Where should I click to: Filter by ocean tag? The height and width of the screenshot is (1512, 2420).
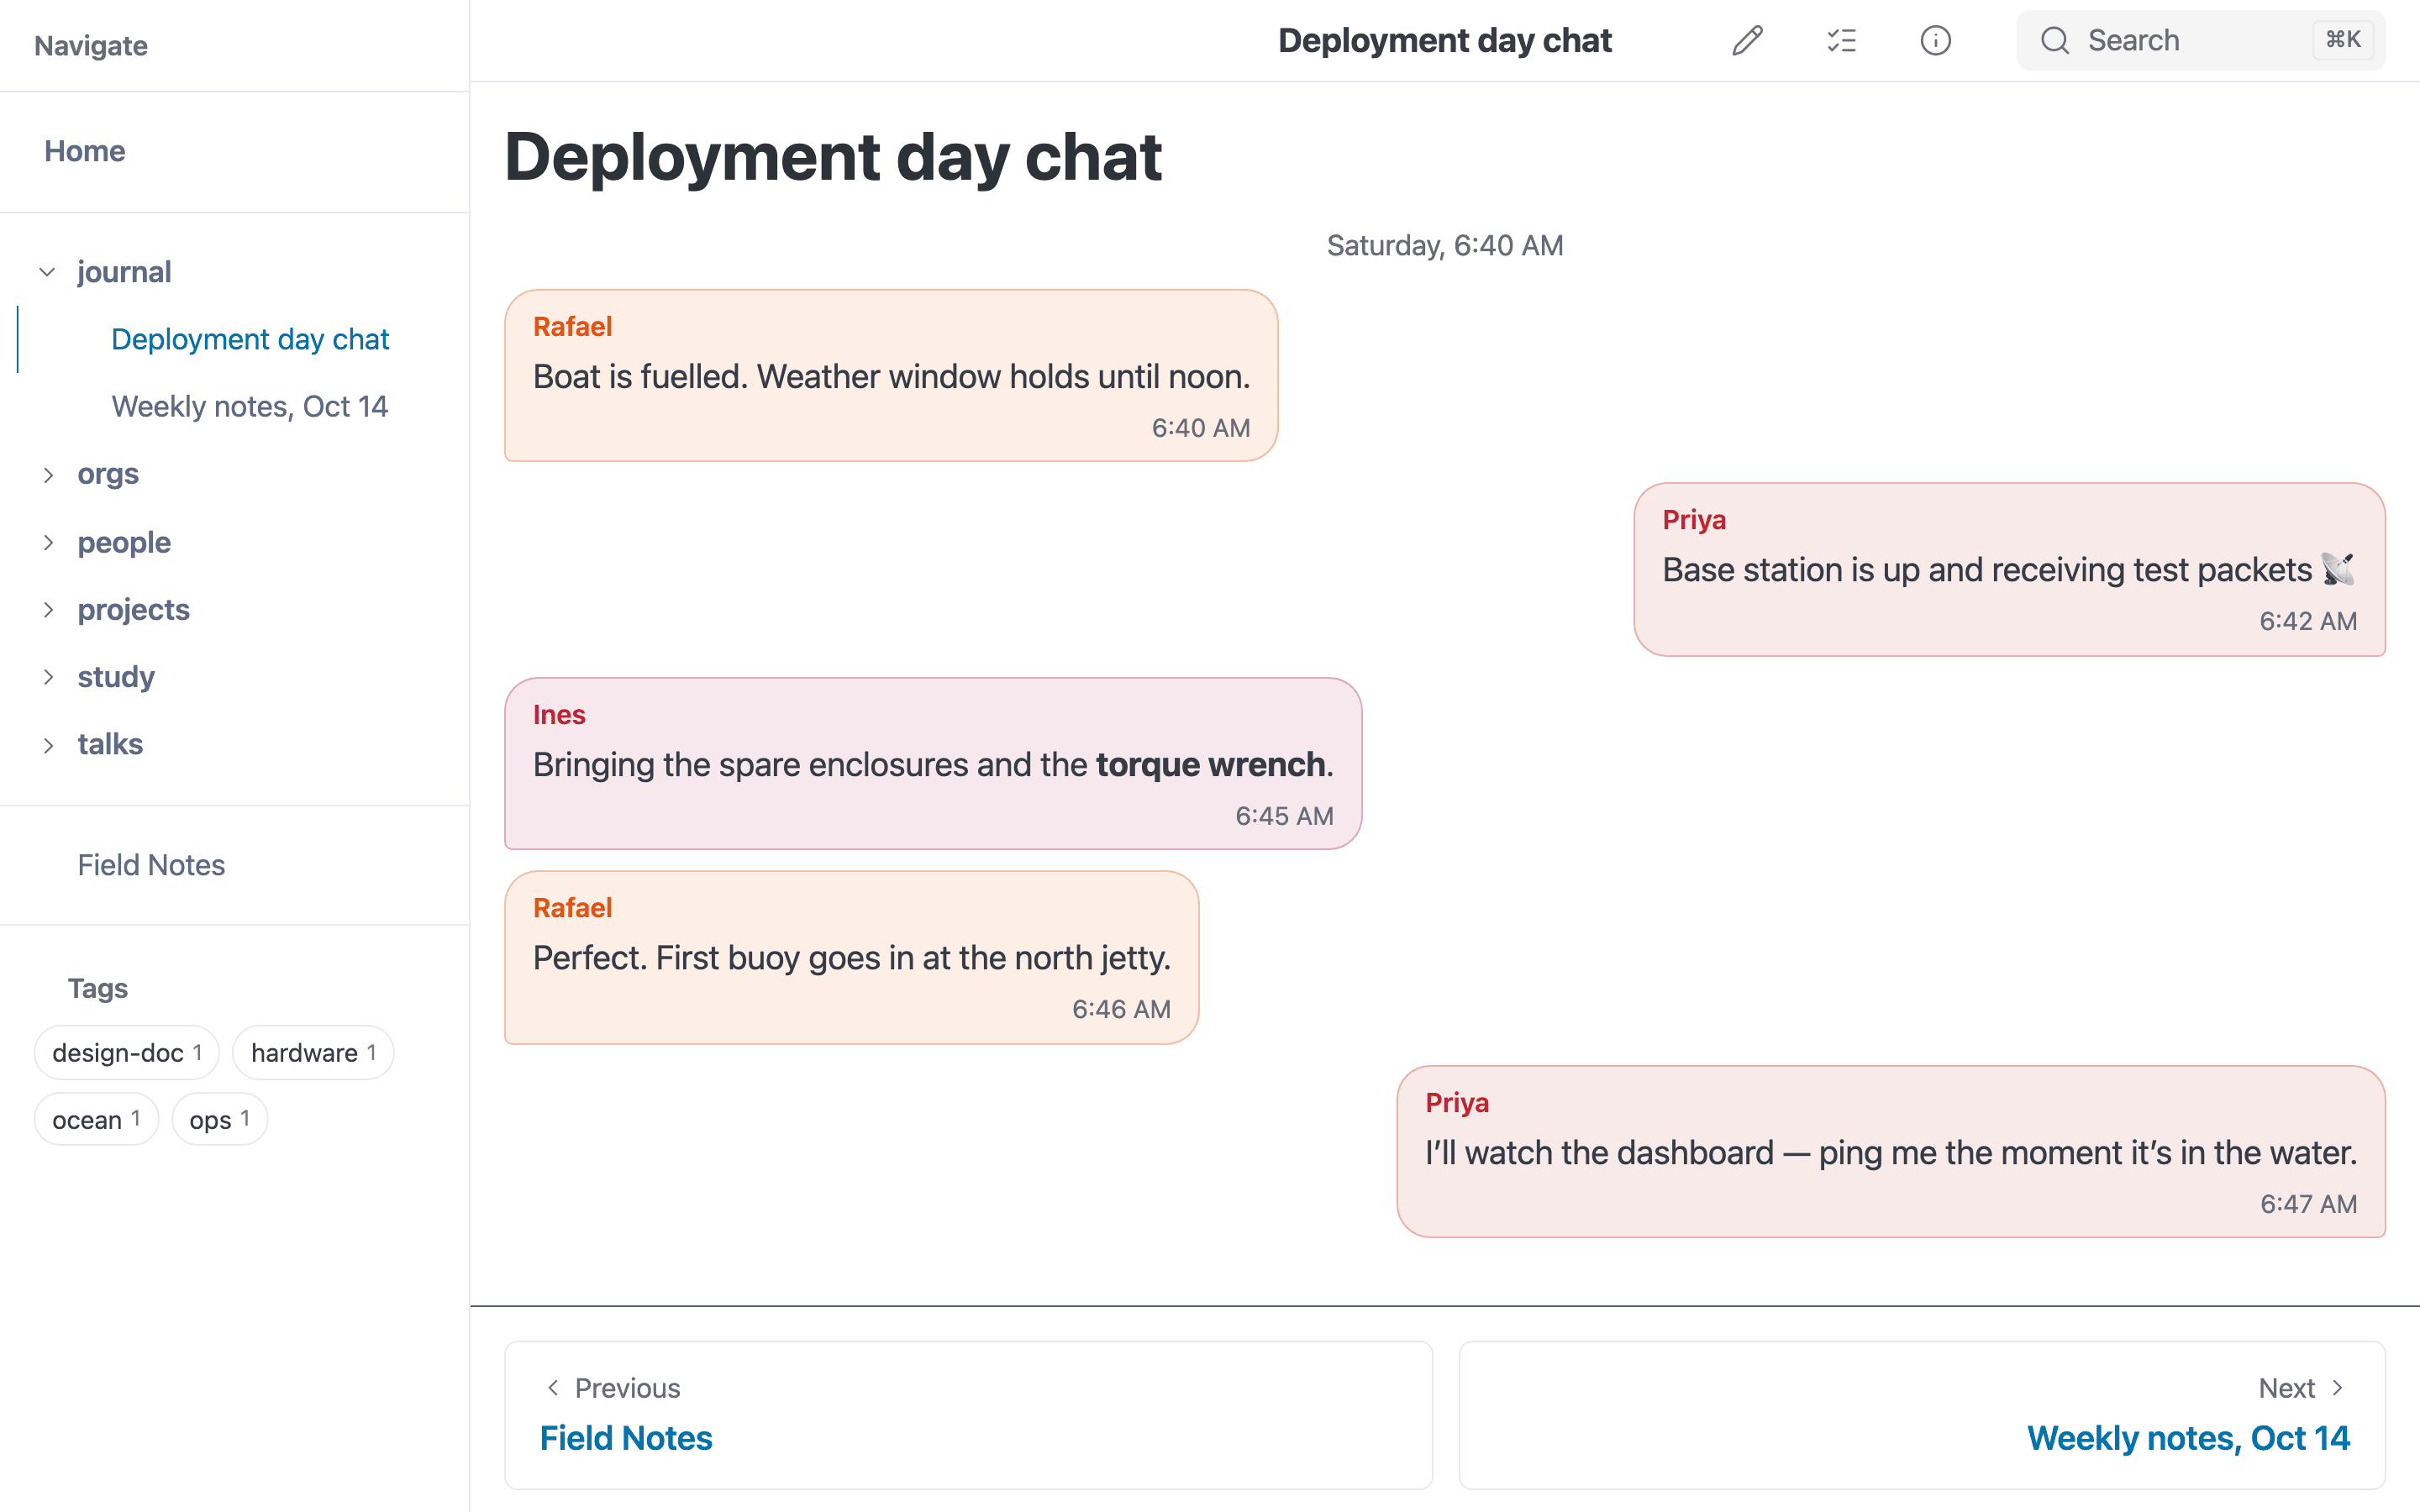(96, 1120)
